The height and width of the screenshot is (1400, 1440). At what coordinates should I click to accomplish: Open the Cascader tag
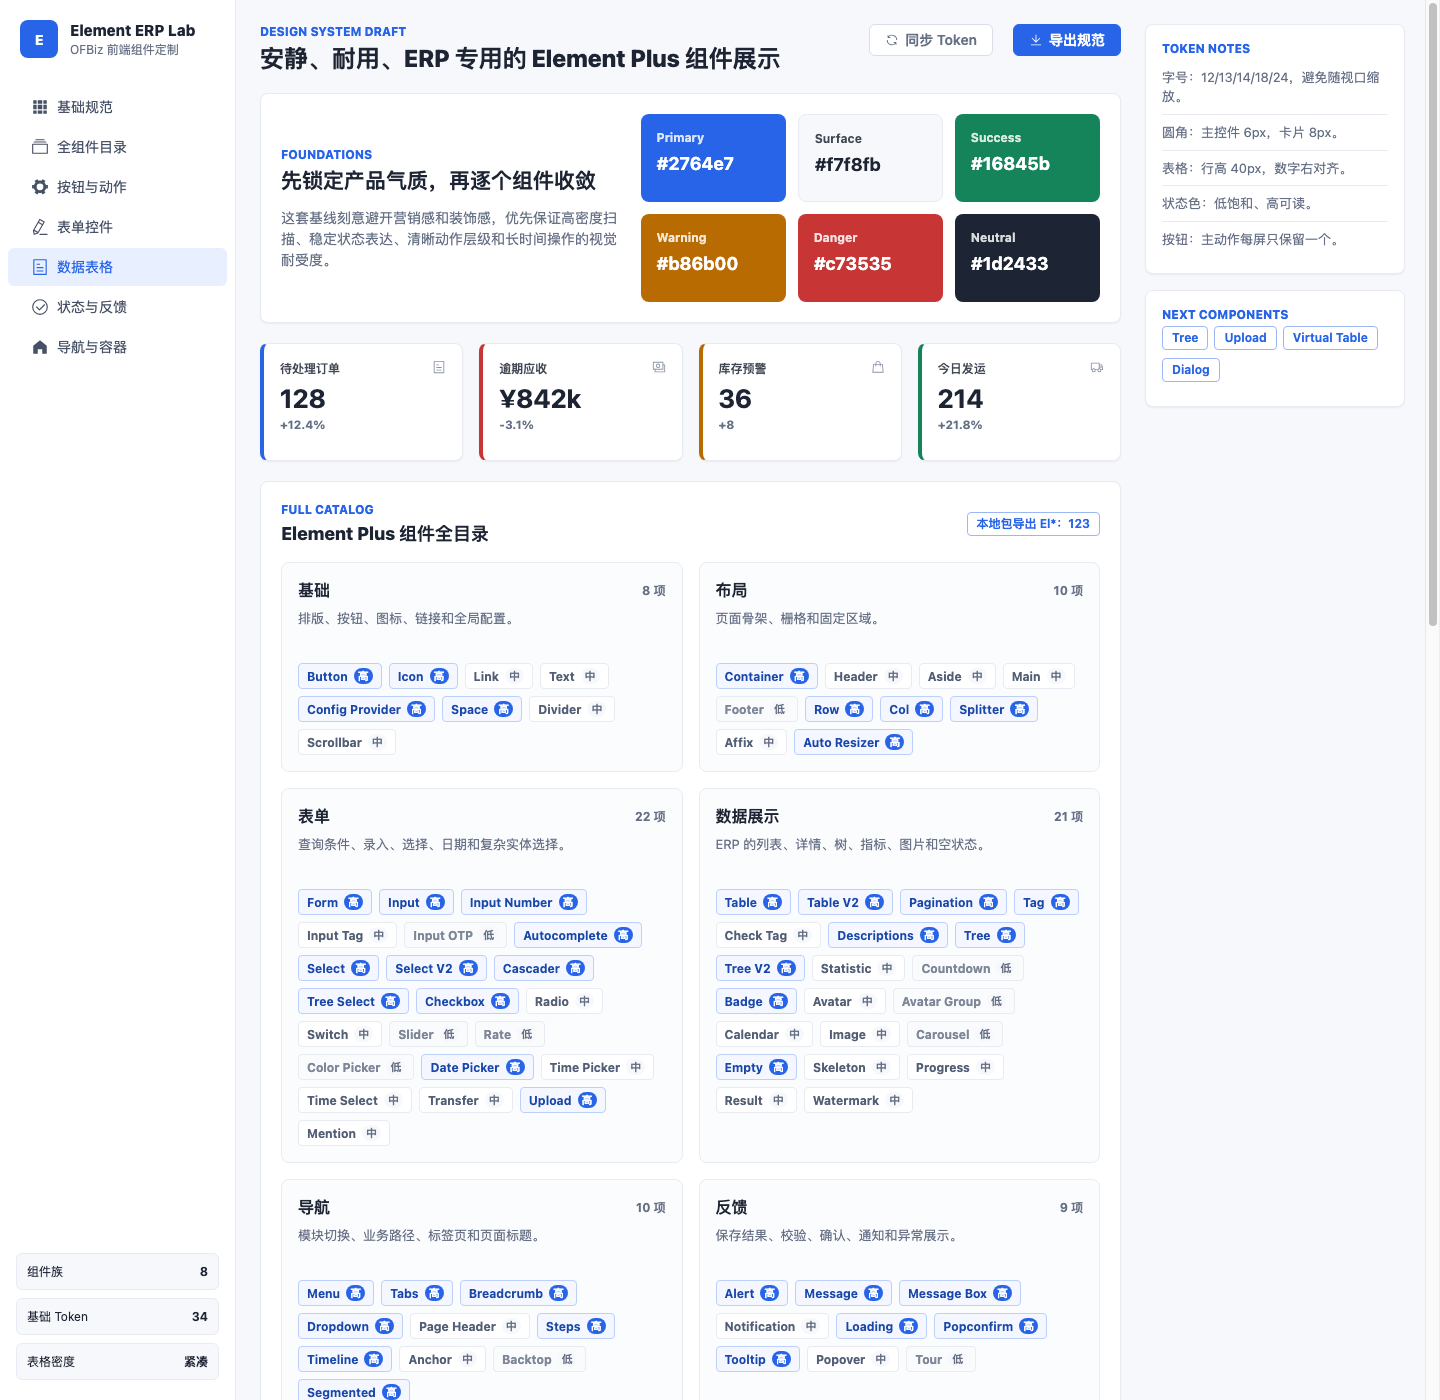[x=543, y=969]
